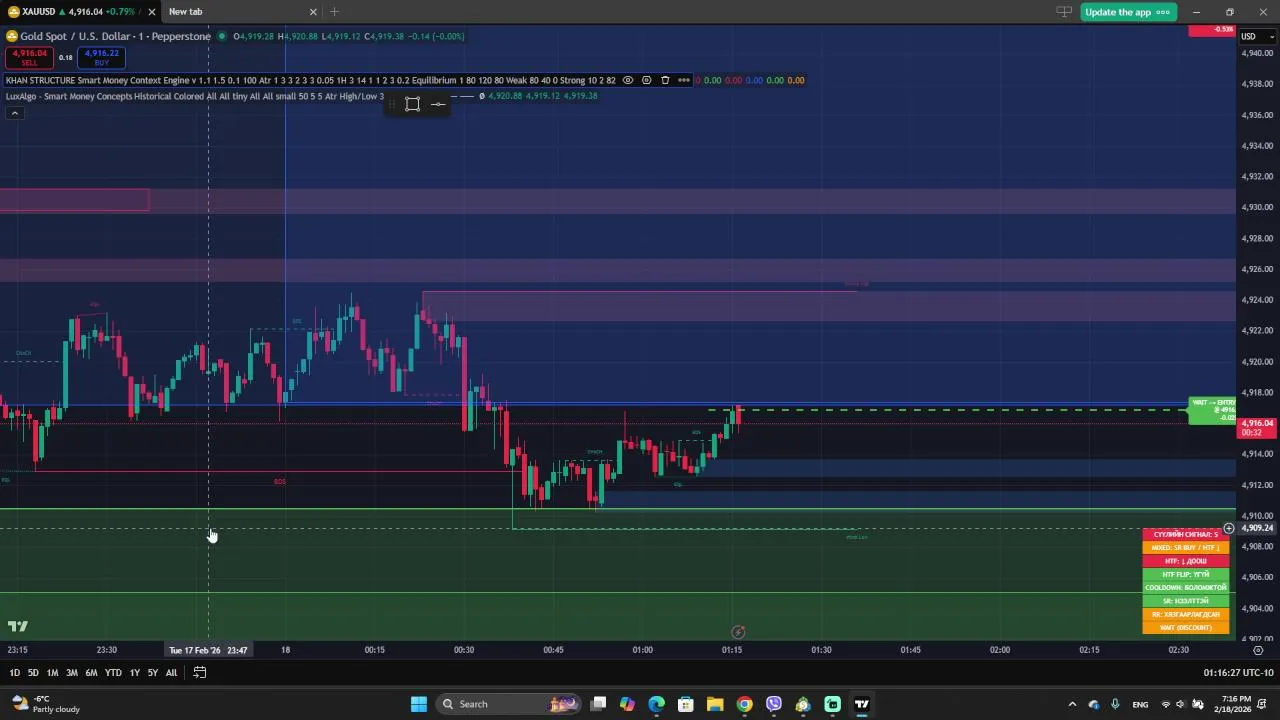Select the 1M time range

click(x=52, y=673)
